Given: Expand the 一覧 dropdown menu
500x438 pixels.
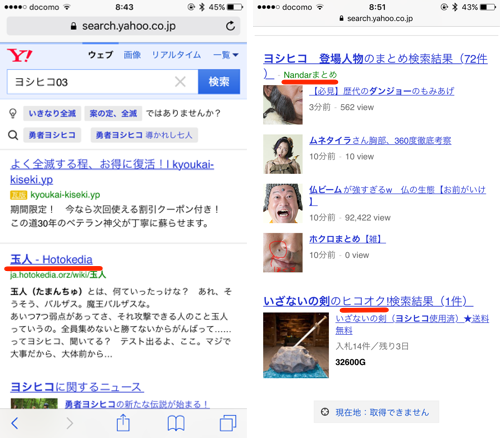Looking at the screenshot, I should click(x=226, y=55).
